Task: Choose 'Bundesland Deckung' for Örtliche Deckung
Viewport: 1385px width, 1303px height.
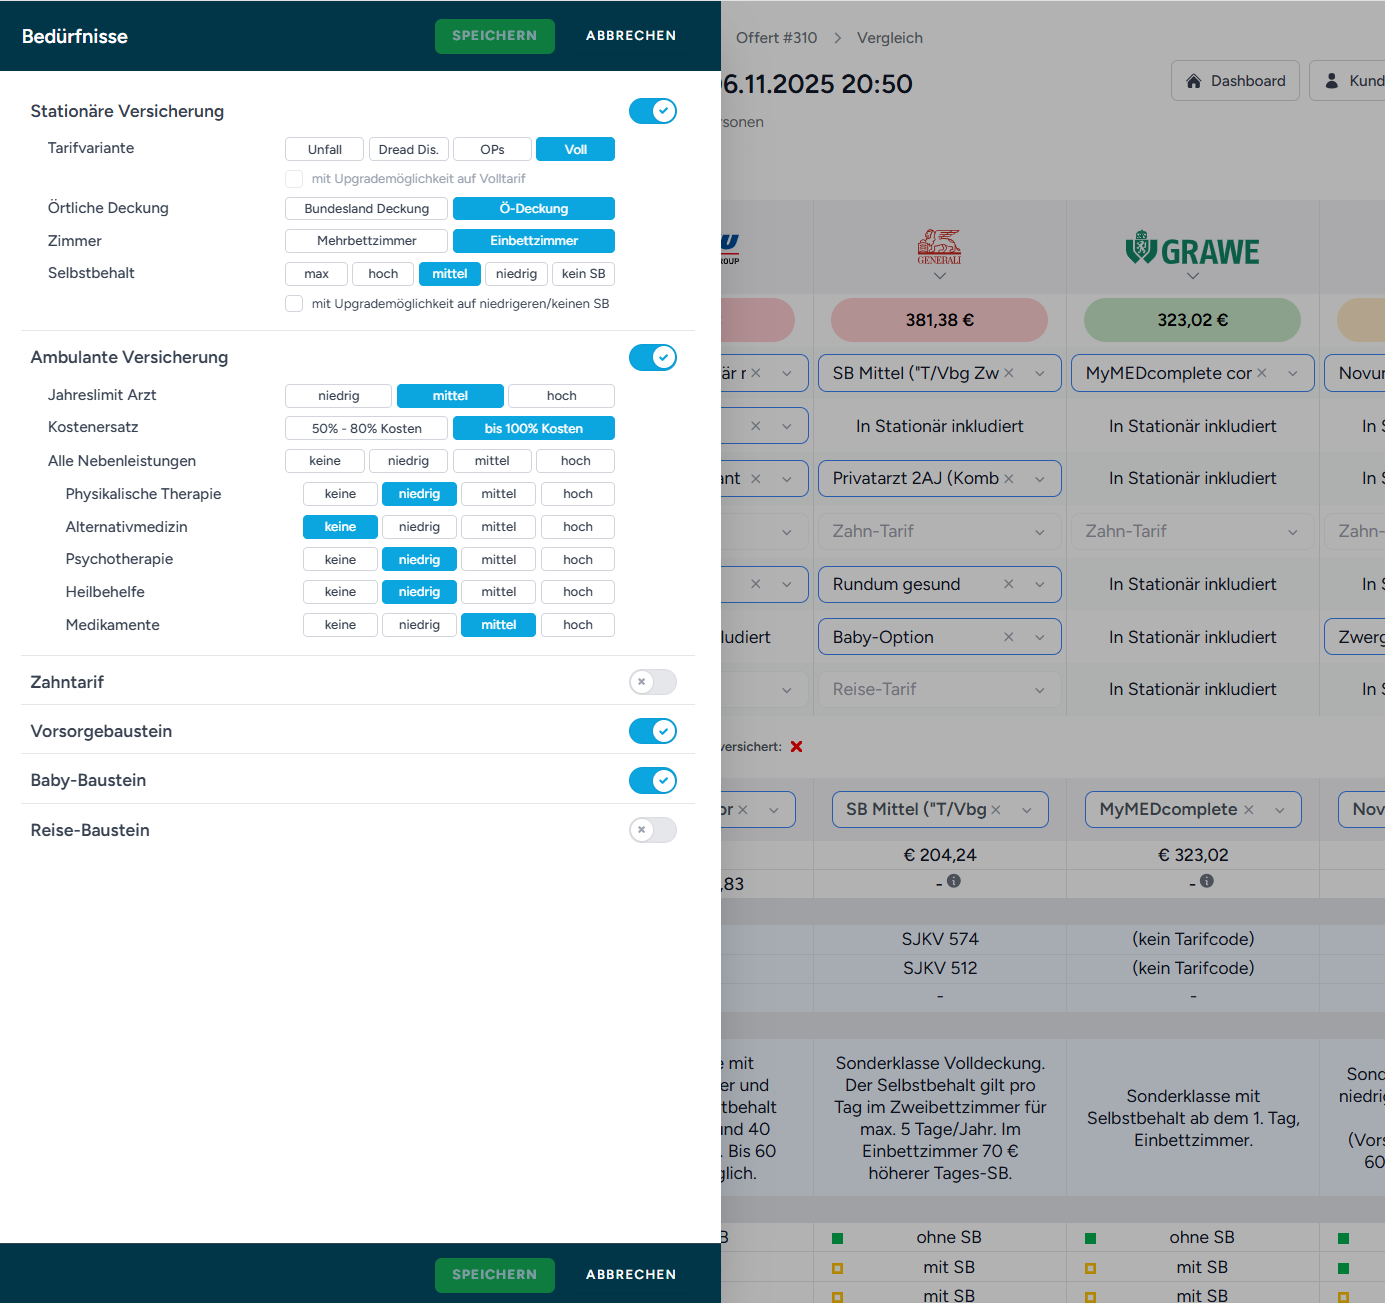Action: click(366, 209)
